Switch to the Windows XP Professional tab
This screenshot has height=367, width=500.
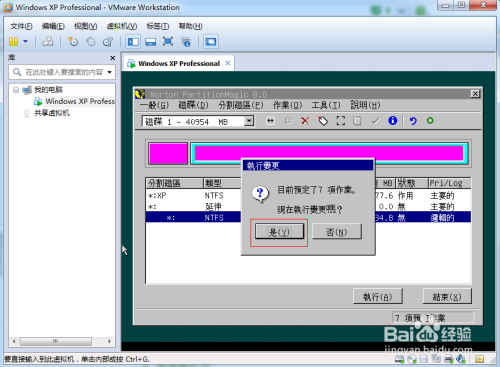point(179,63)
